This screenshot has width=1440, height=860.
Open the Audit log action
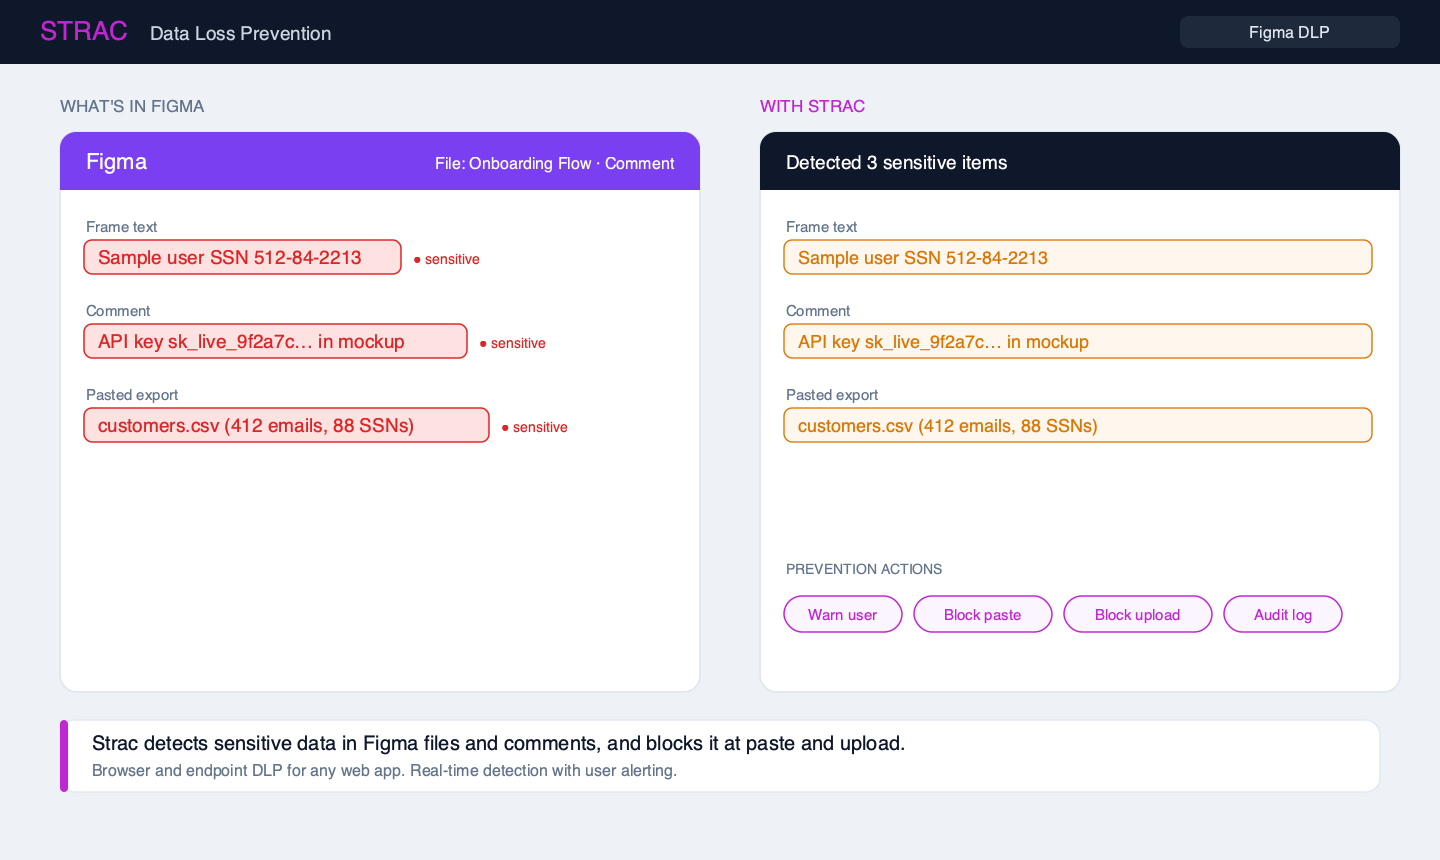[x=1283, y=614]
